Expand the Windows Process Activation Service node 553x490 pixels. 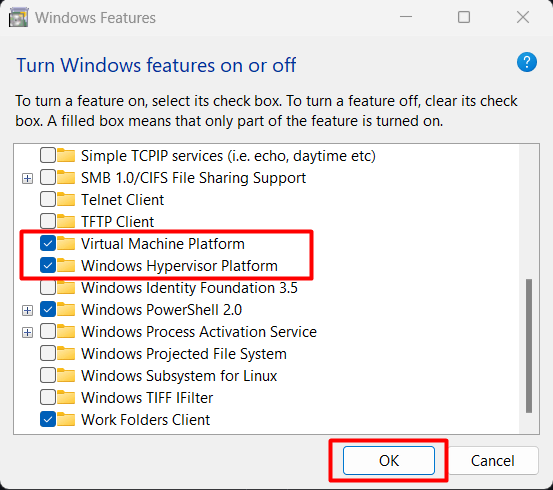pyautogui.click(x=27, y=333)
